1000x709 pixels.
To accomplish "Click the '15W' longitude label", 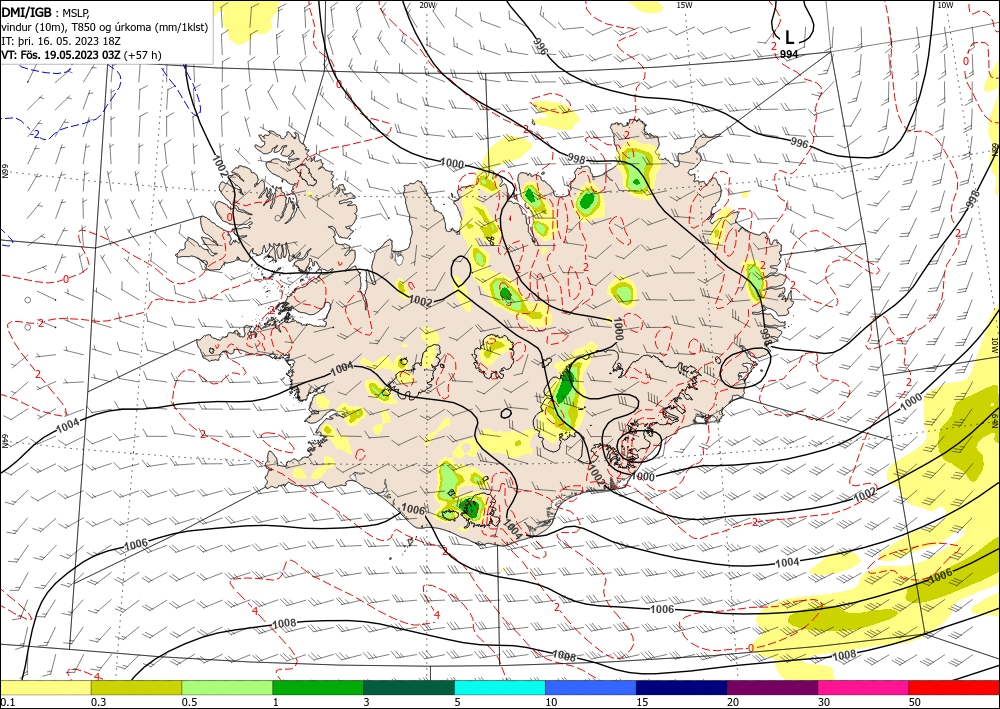I will 684,5.
